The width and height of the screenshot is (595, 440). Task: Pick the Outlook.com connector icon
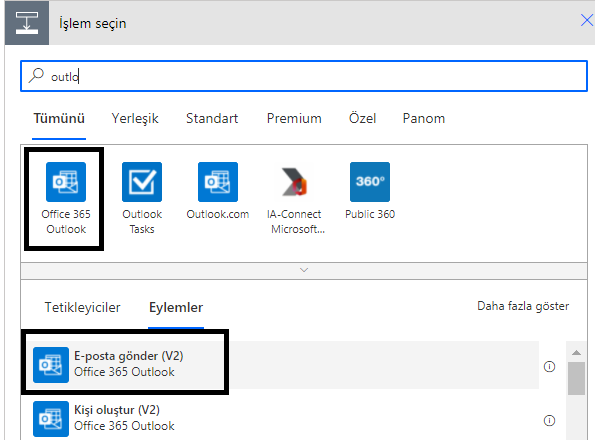click(218, 182)
